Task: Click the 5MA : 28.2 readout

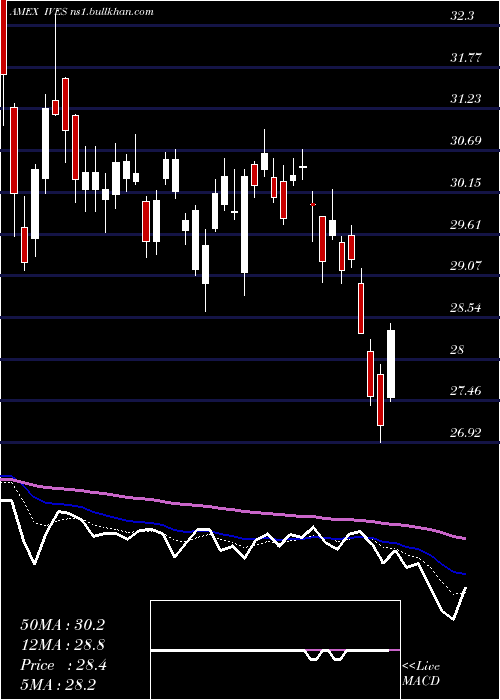Action: click(x=59, y=685)
